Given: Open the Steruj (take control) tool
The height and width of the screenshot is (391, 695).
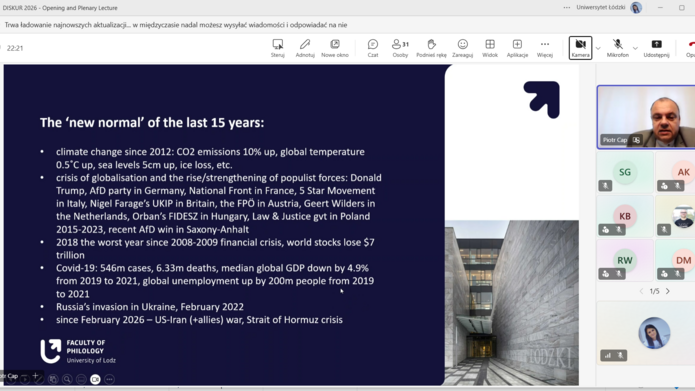Looking at the screenshot, I should tap(278, 48).
